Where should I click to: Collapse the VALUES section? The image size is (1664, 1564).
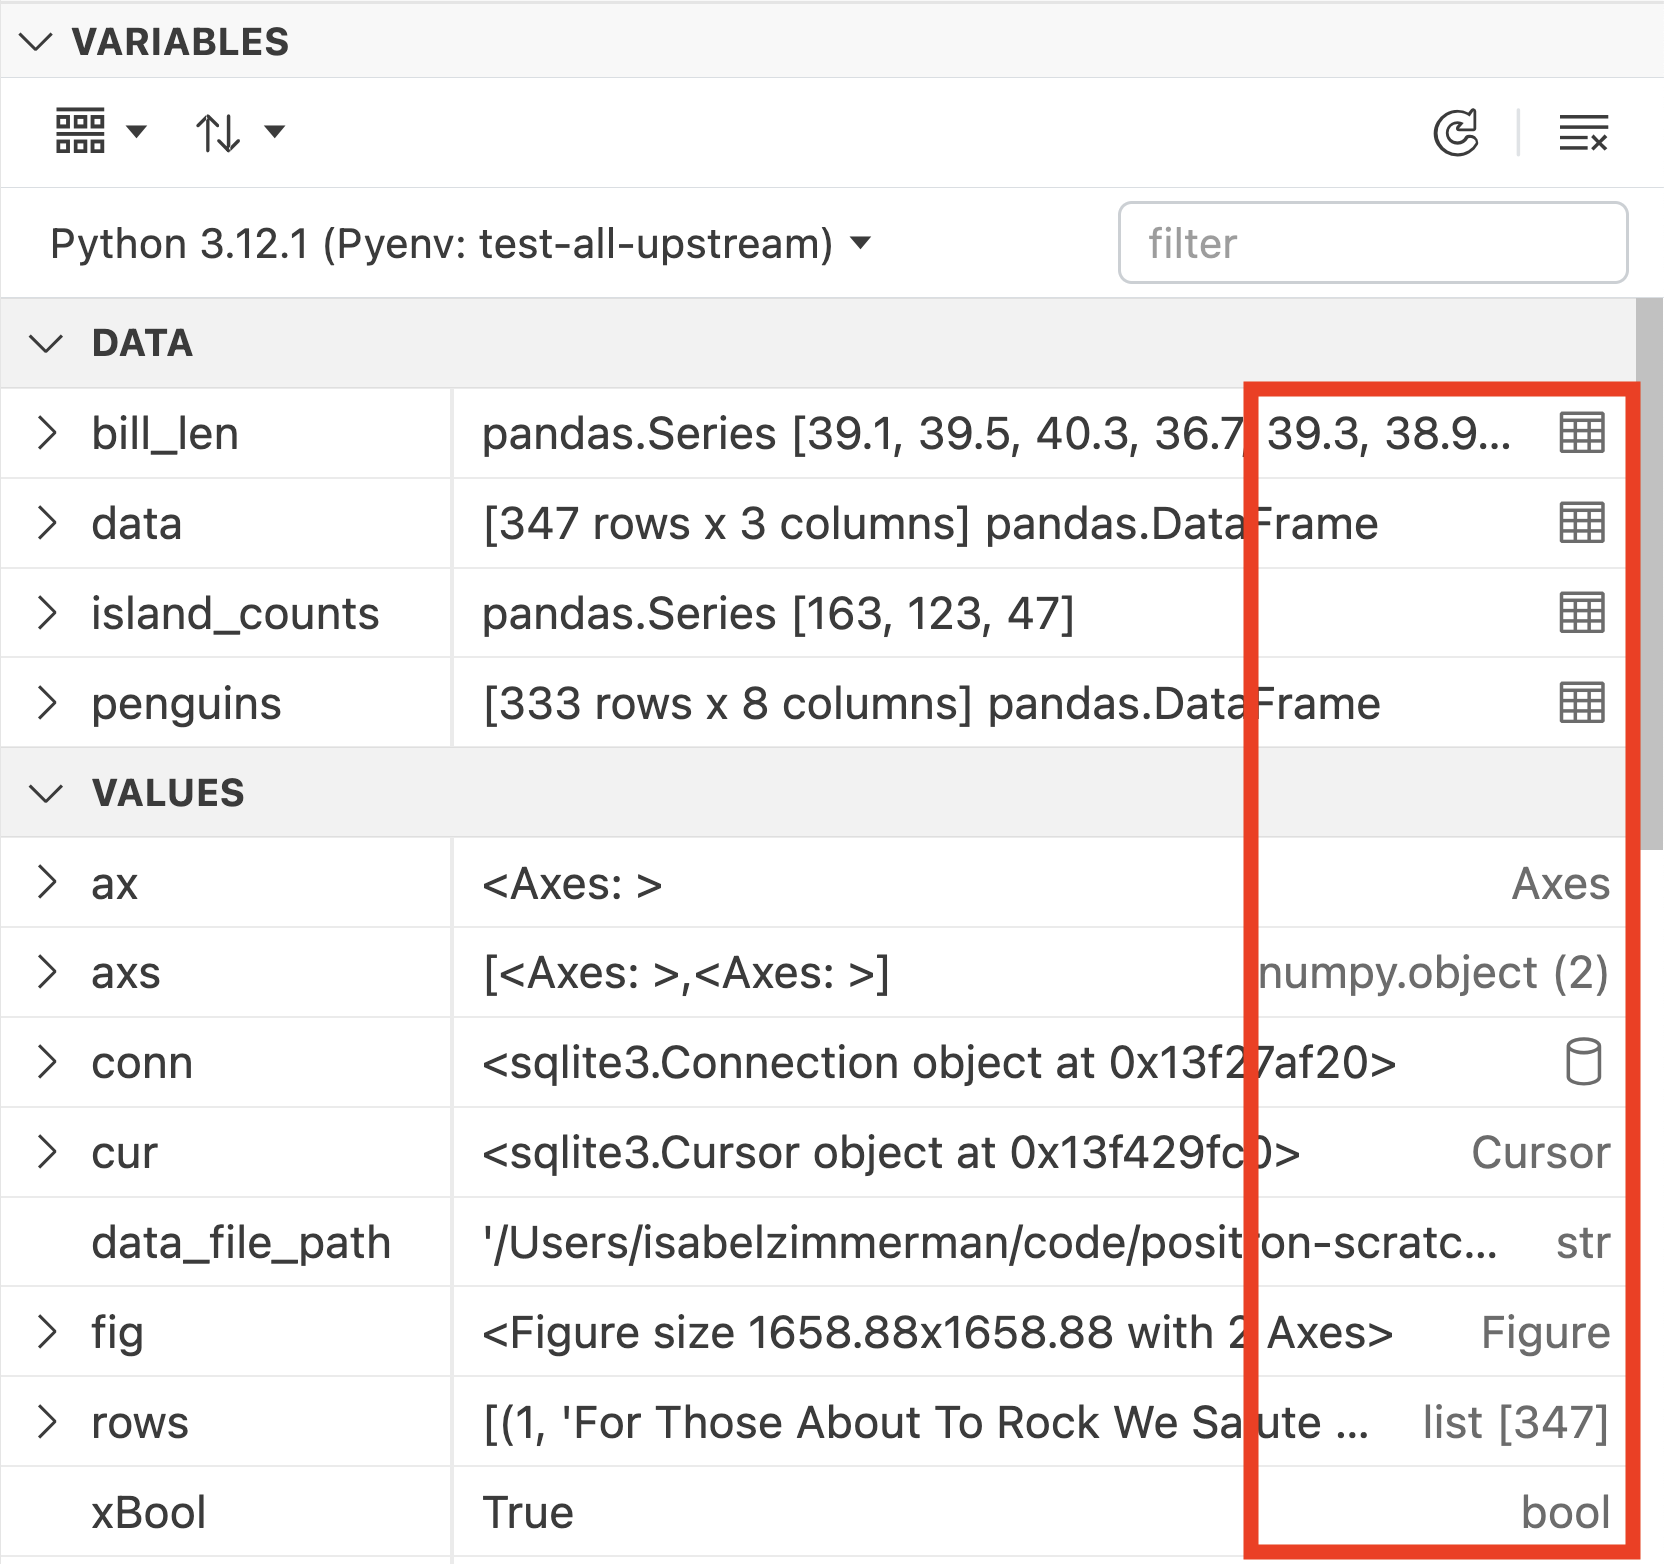pyautogui.click(x=44, y=793)
